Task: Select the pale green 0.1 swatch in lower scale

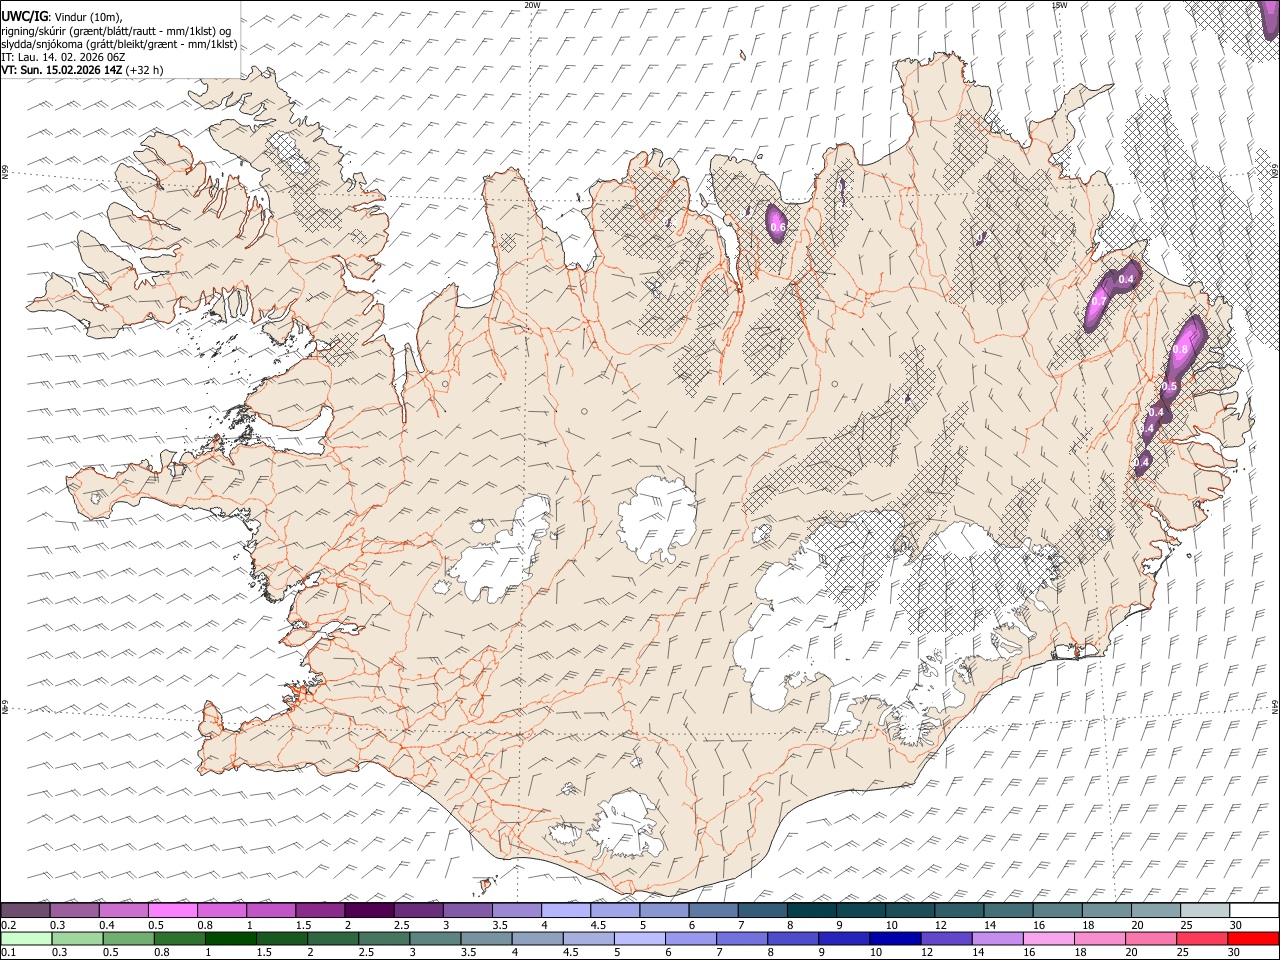Action: [x=26, y=938]
